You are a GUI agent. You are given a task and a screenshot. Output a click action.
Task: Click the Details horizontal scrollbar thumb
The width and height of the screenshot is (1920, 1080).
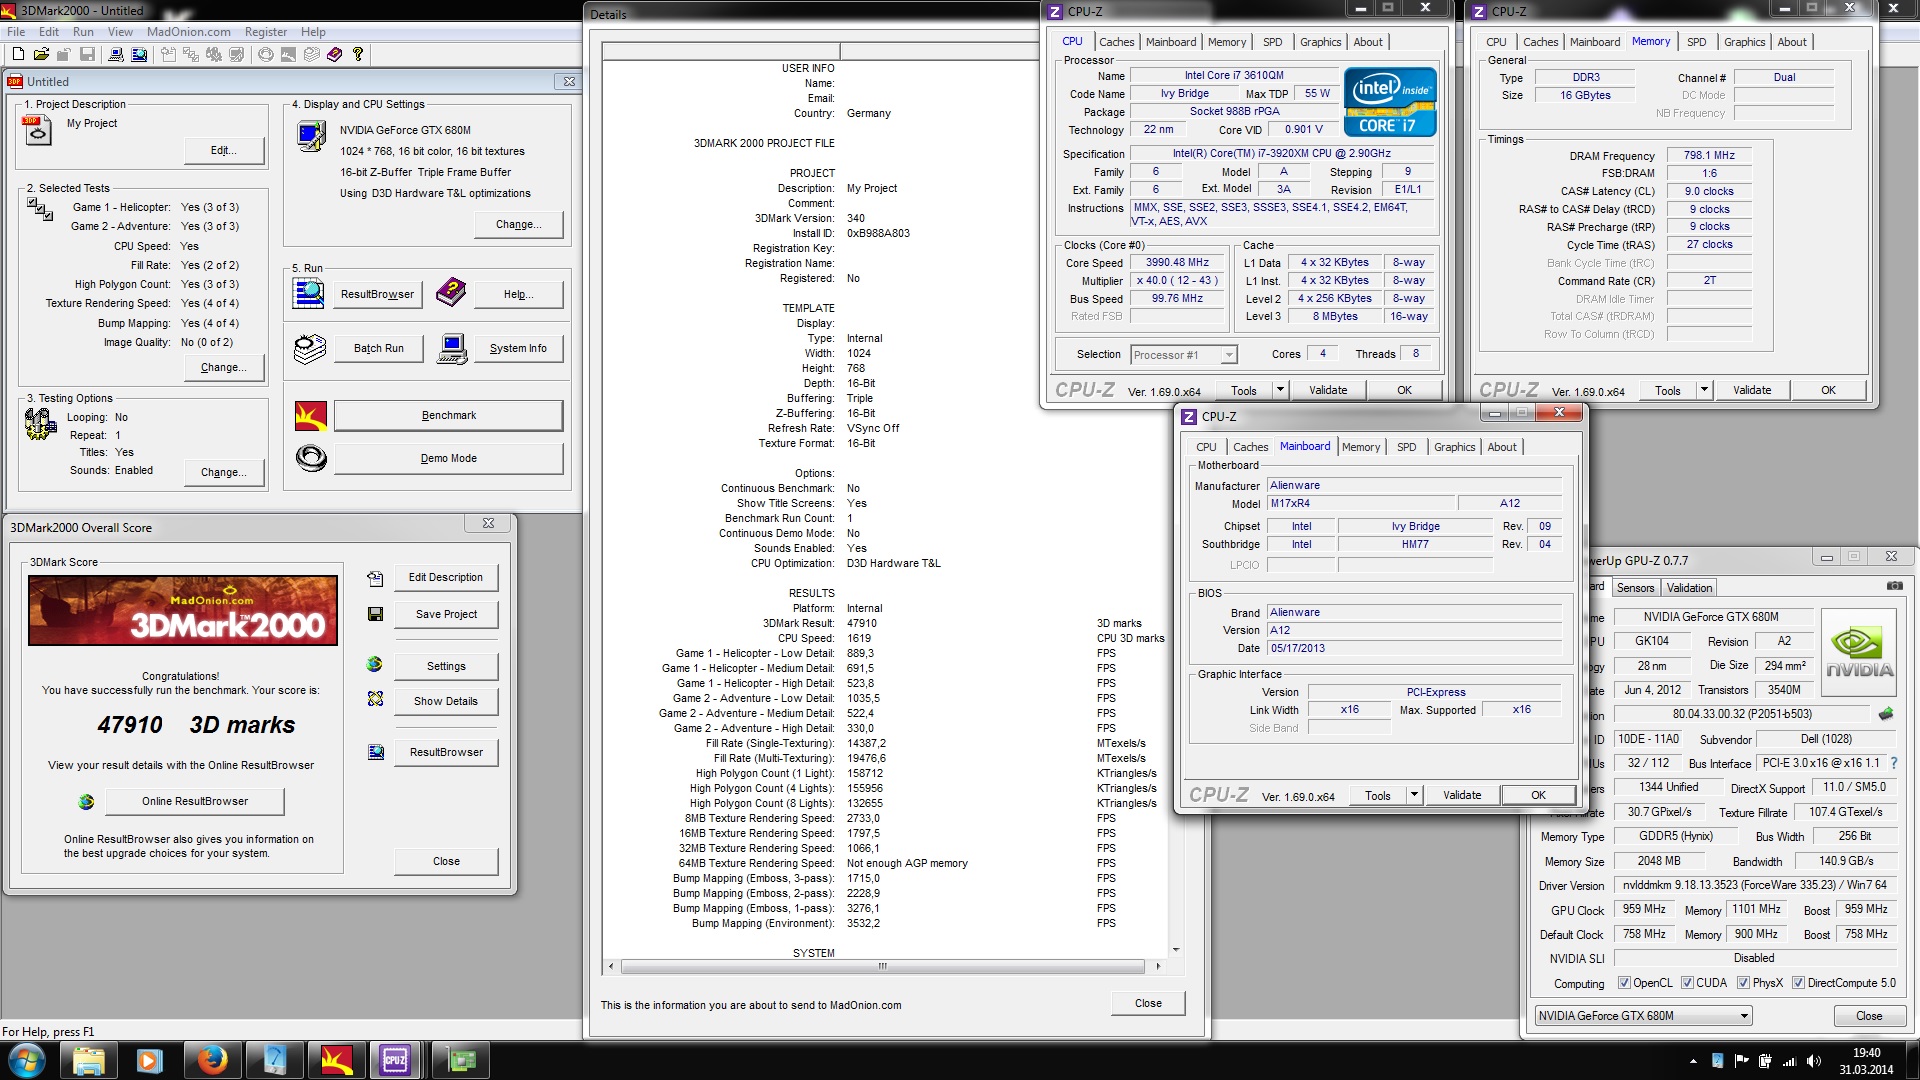coord(882,966)
